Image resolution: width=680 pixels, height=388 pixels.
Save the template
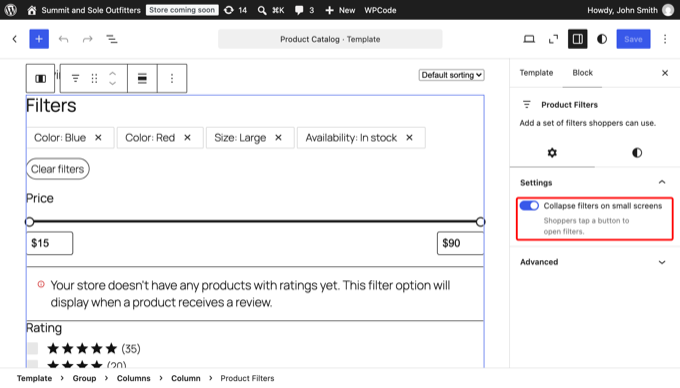pyautogui.click(x=633, y=39)
